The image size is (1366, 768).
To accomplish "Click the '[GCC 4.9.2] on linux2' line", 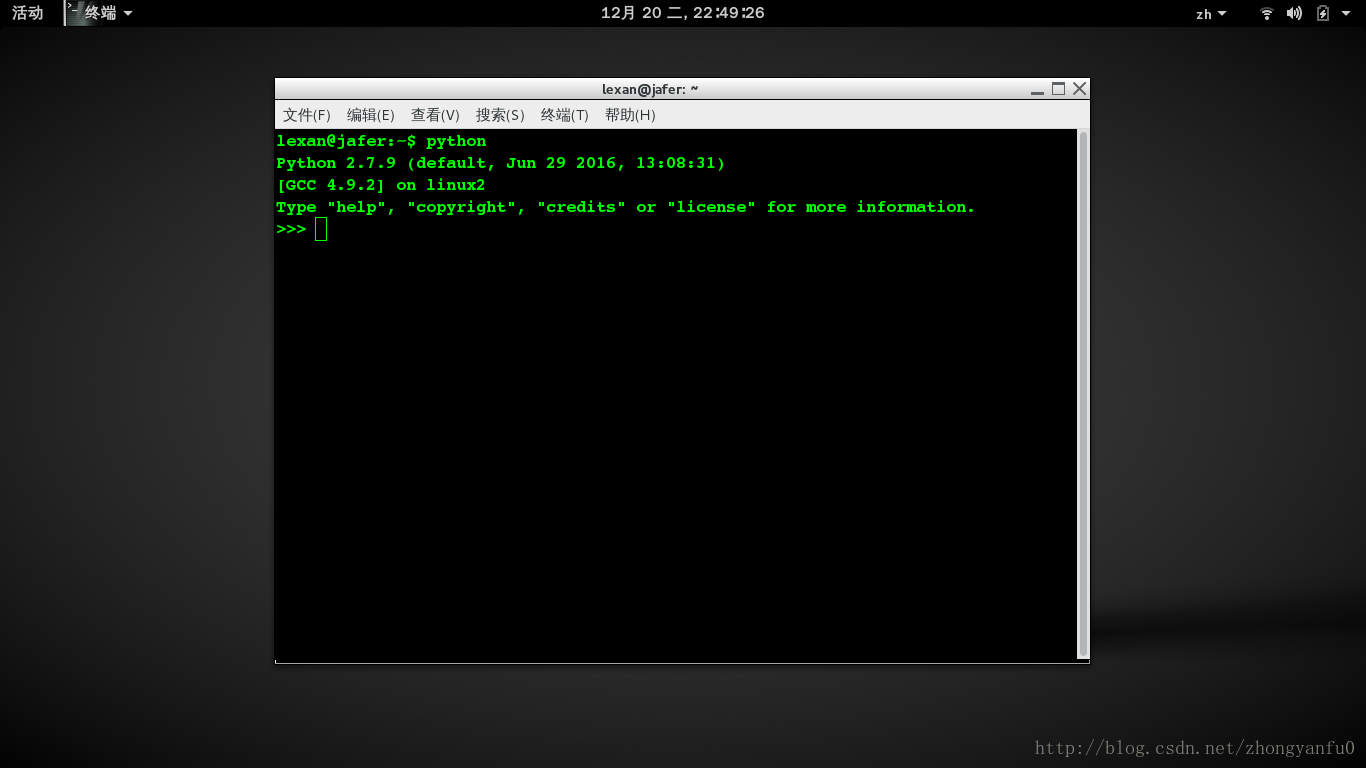I will [x=381, y=185].
